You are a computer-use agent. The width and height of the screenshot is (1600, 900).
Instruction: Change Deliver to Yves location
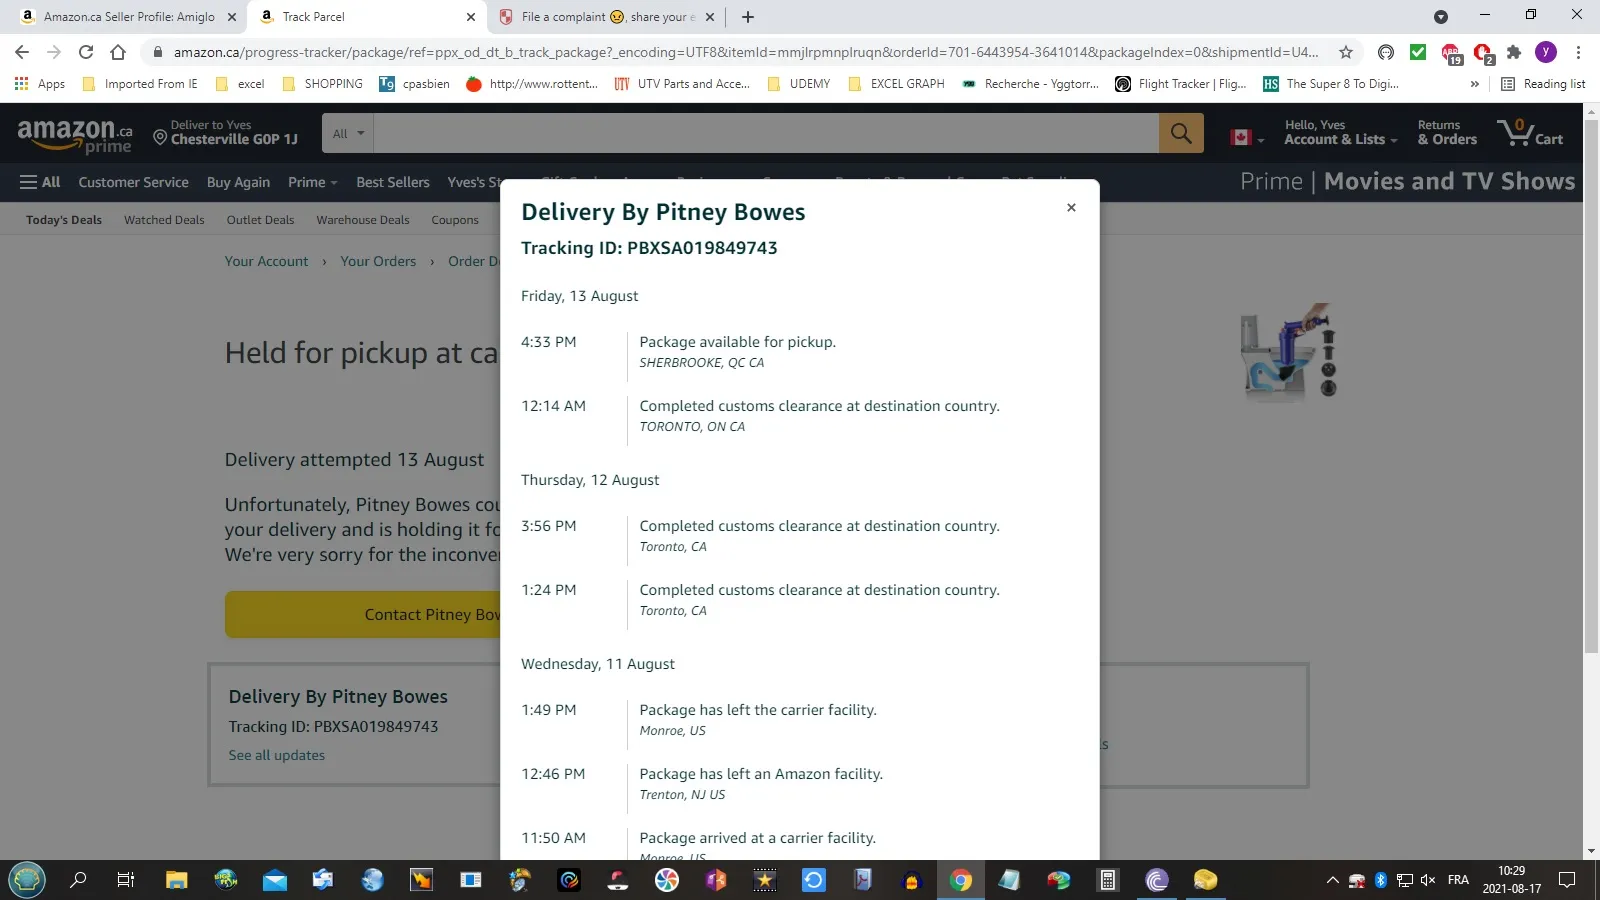pyautogui.click(x=226, y=133)
